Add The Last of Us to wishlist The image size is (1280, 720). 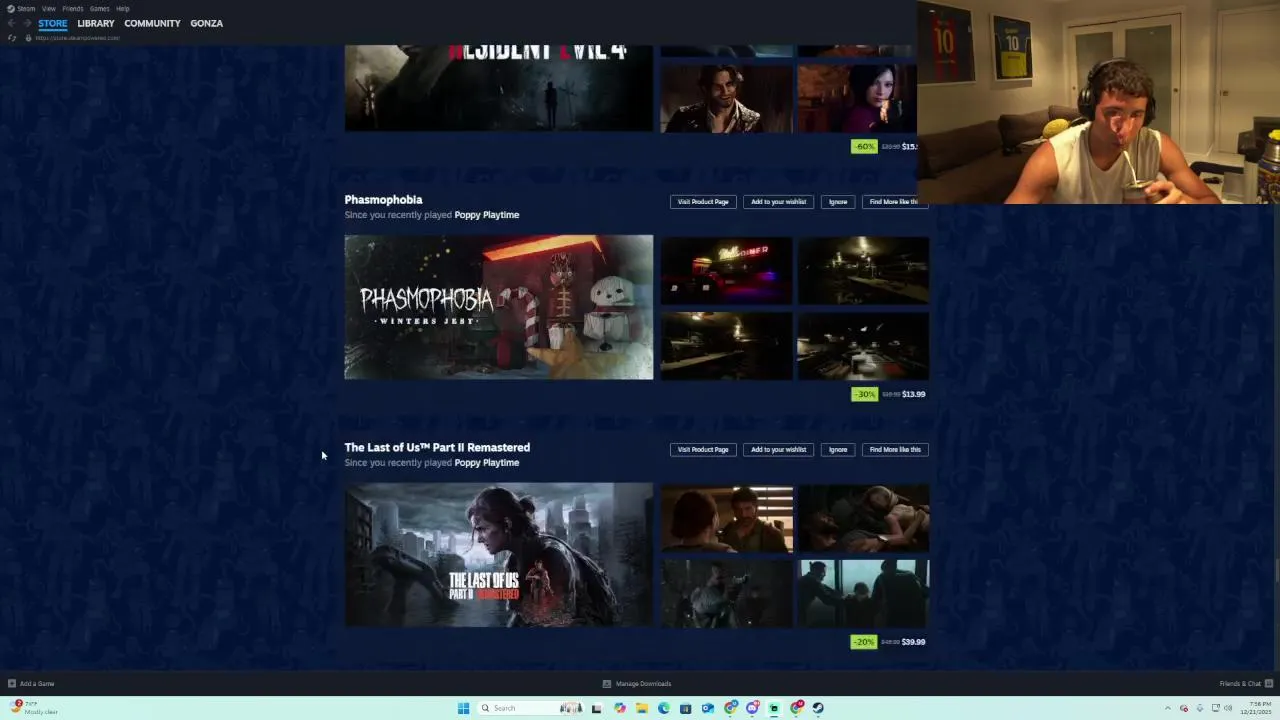(778, 450)
